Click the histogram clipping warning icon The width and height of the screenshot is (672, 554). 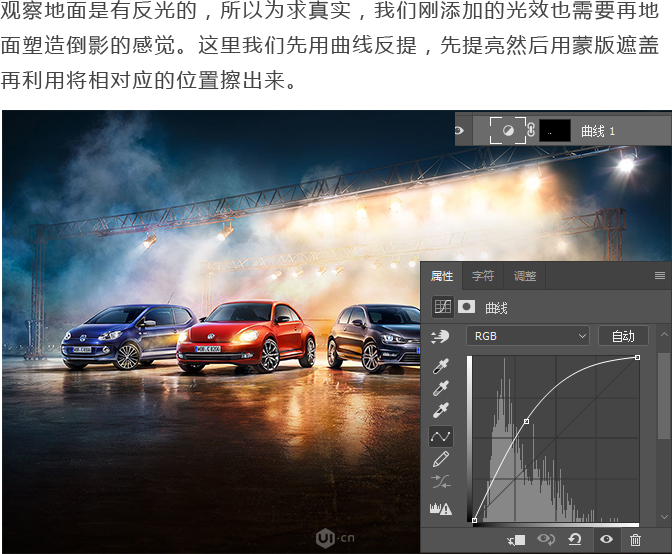[440, 509]
